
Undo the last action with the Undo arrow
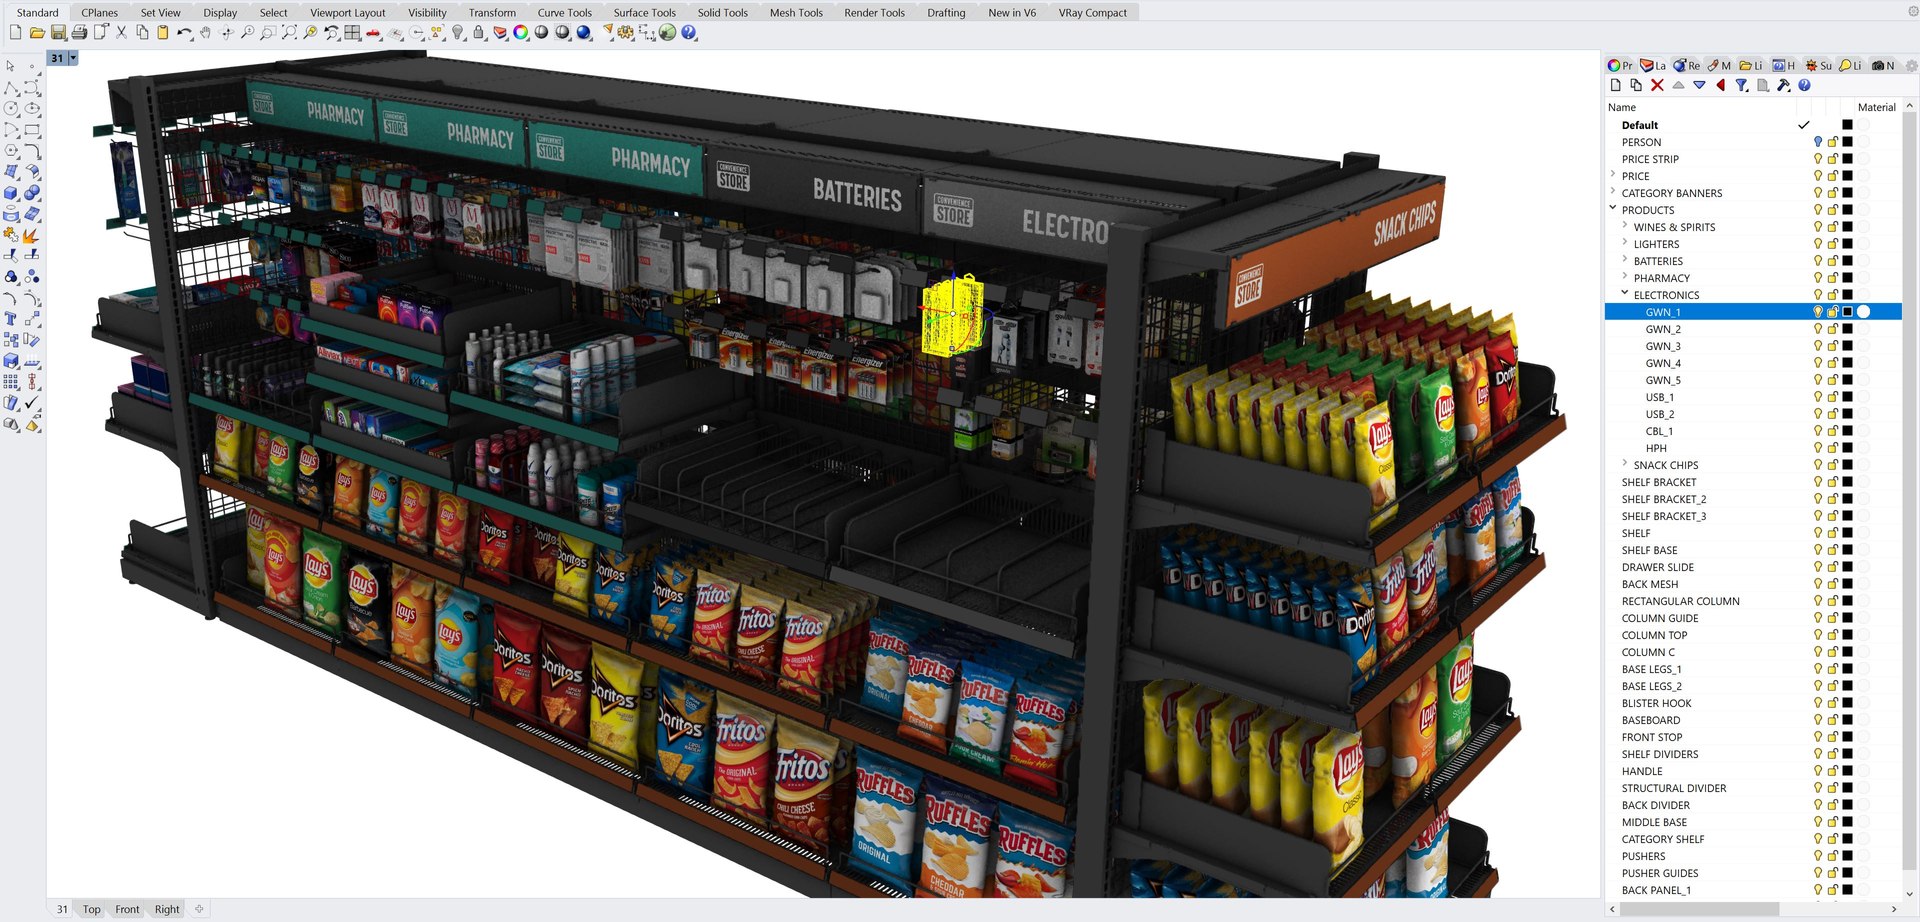(184, 33)
